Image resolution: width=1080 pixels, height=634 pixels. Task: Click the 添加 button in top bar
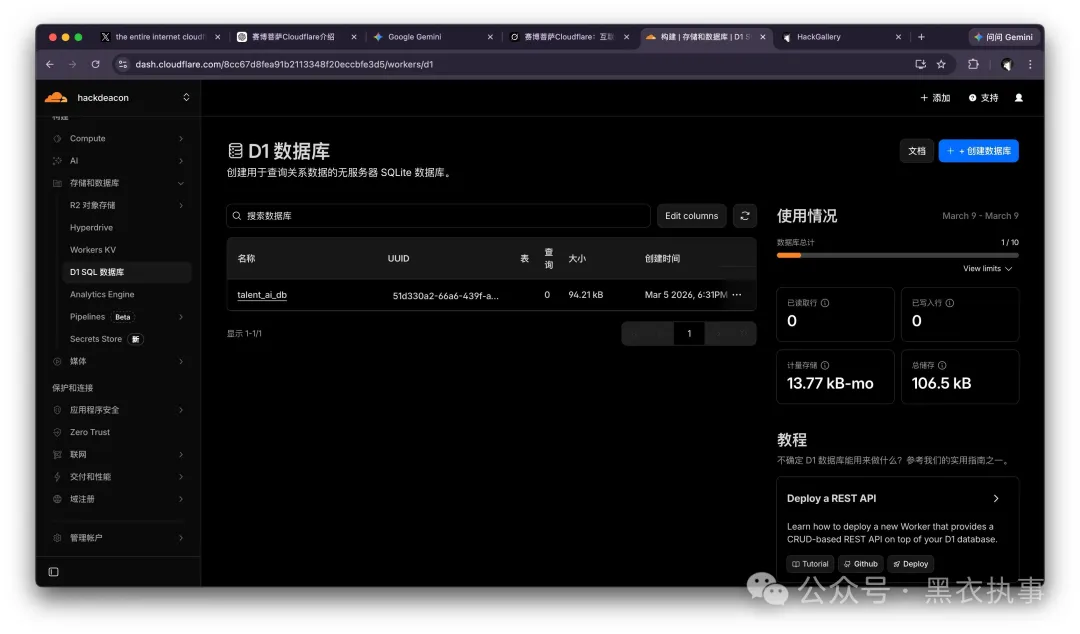click(x=935, y=98)
